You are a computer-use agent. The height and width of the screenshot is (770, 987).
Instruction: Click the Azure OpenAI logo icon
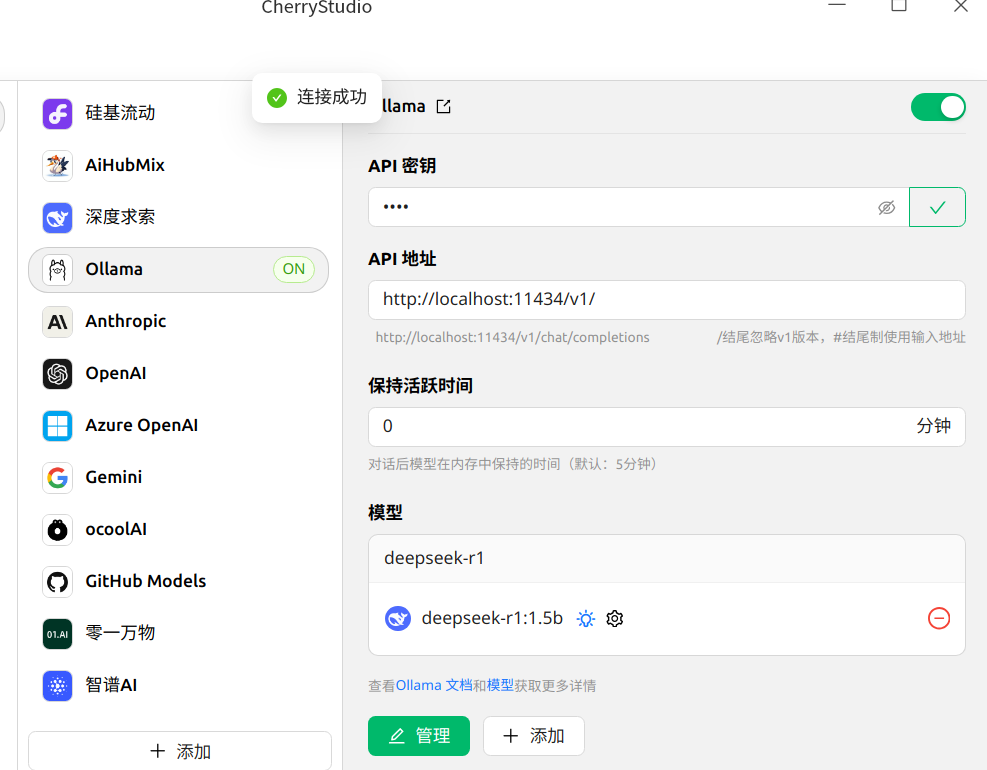57,426
